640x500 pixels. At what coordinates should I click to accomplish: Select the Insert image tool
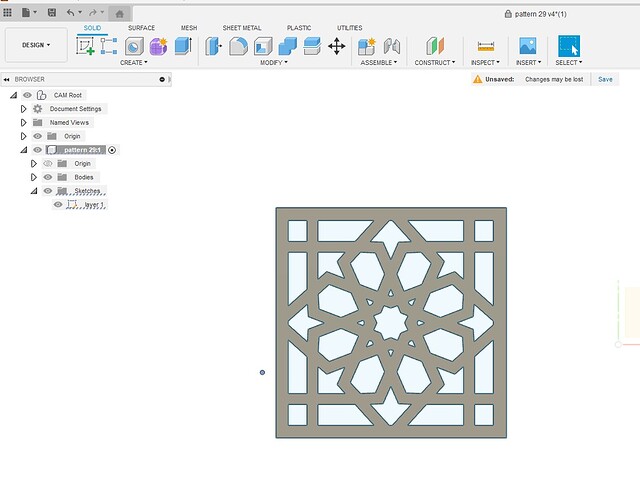click(x=528, y=46)
